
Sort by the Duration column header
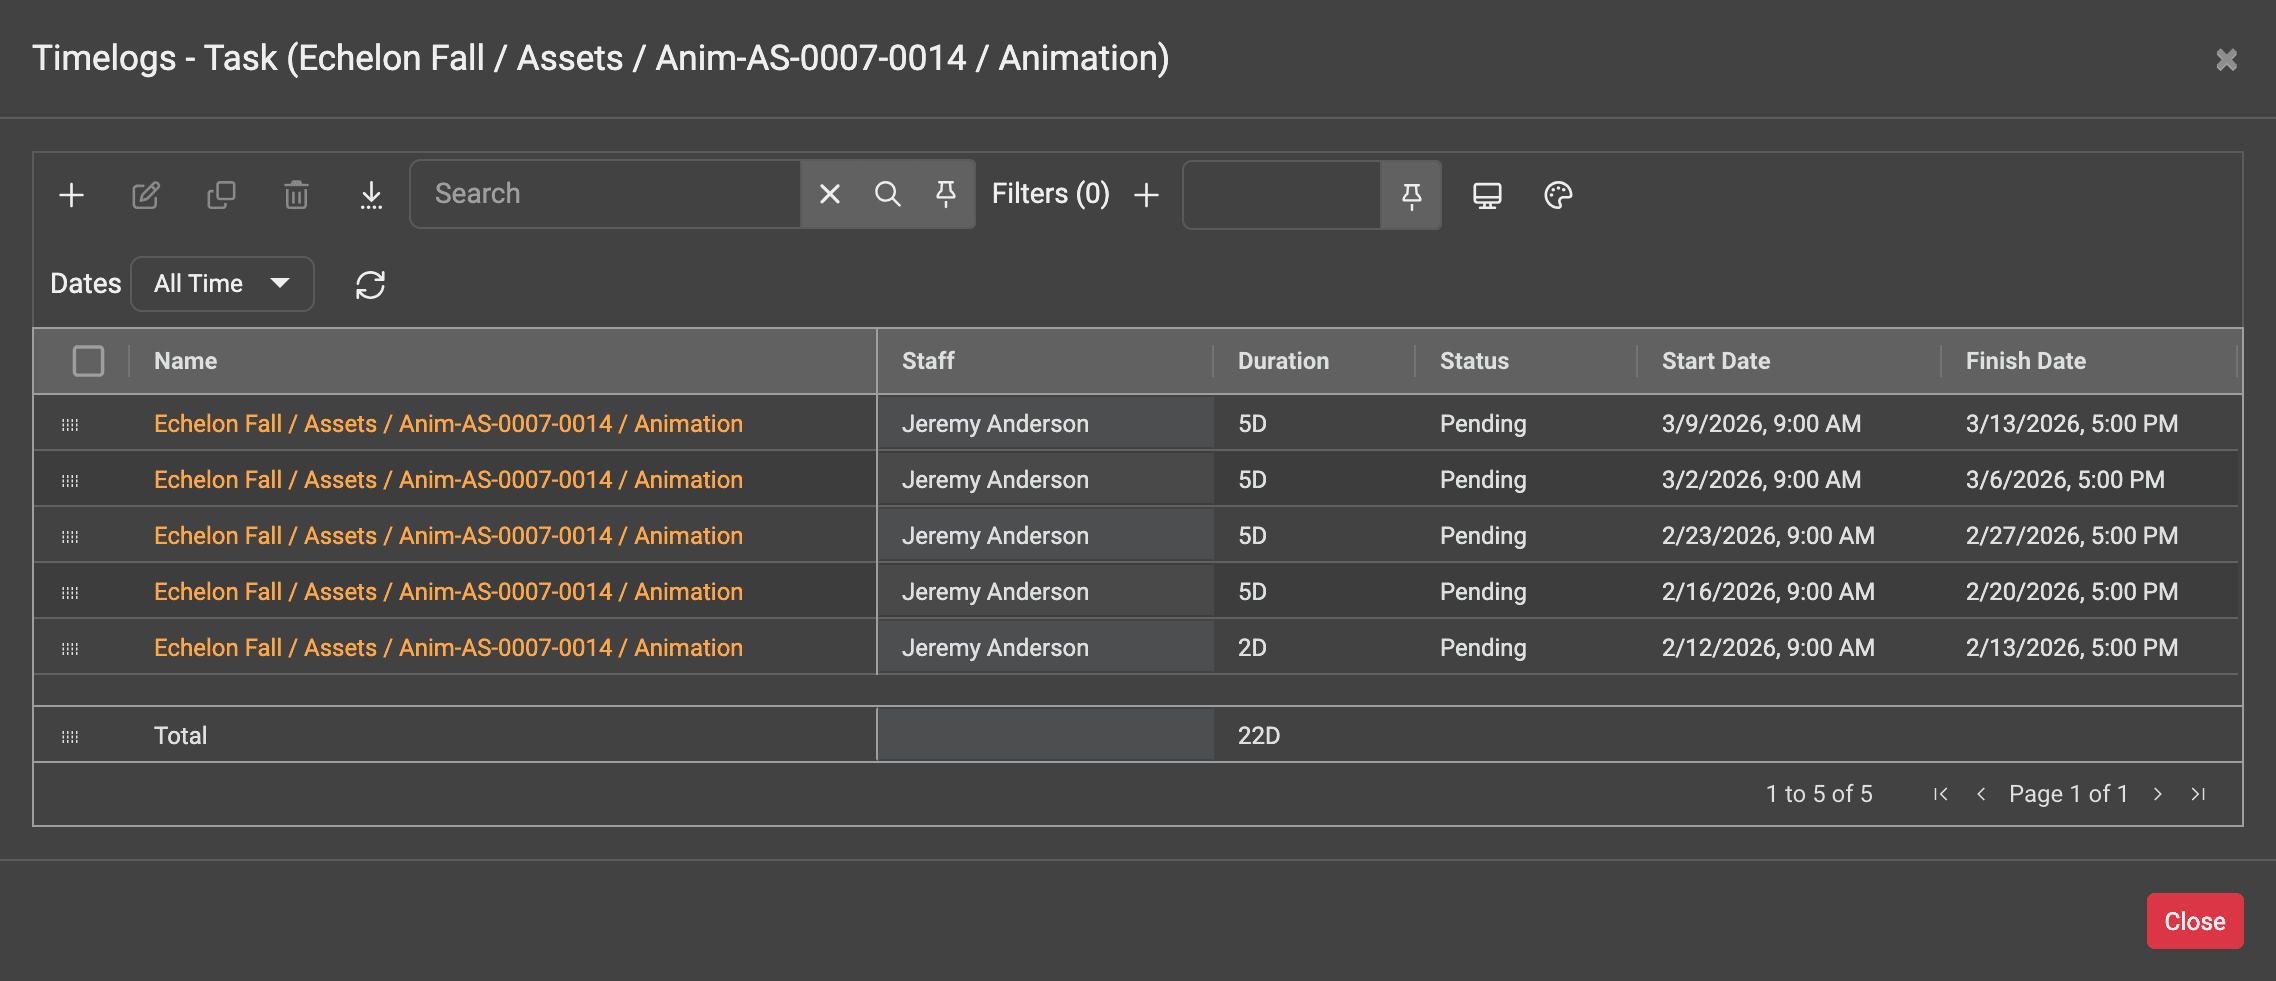click(x=1283, y=361)
